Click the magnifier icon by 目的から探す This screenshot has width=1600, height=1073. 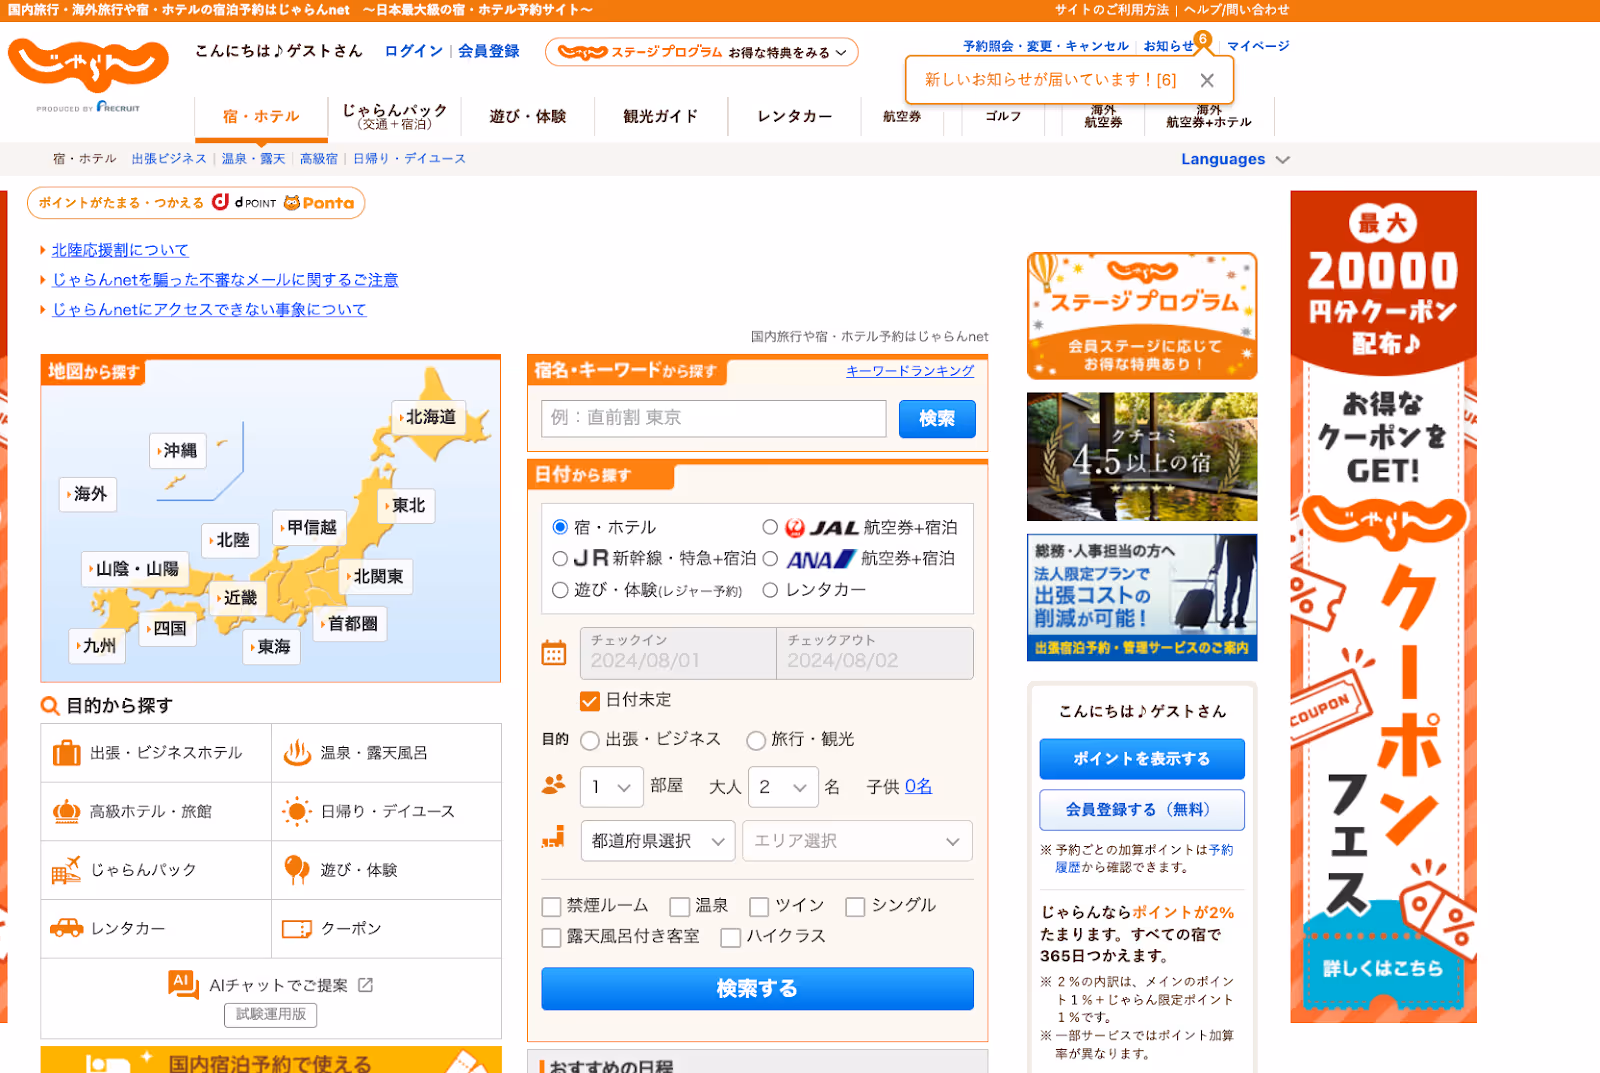50,706
